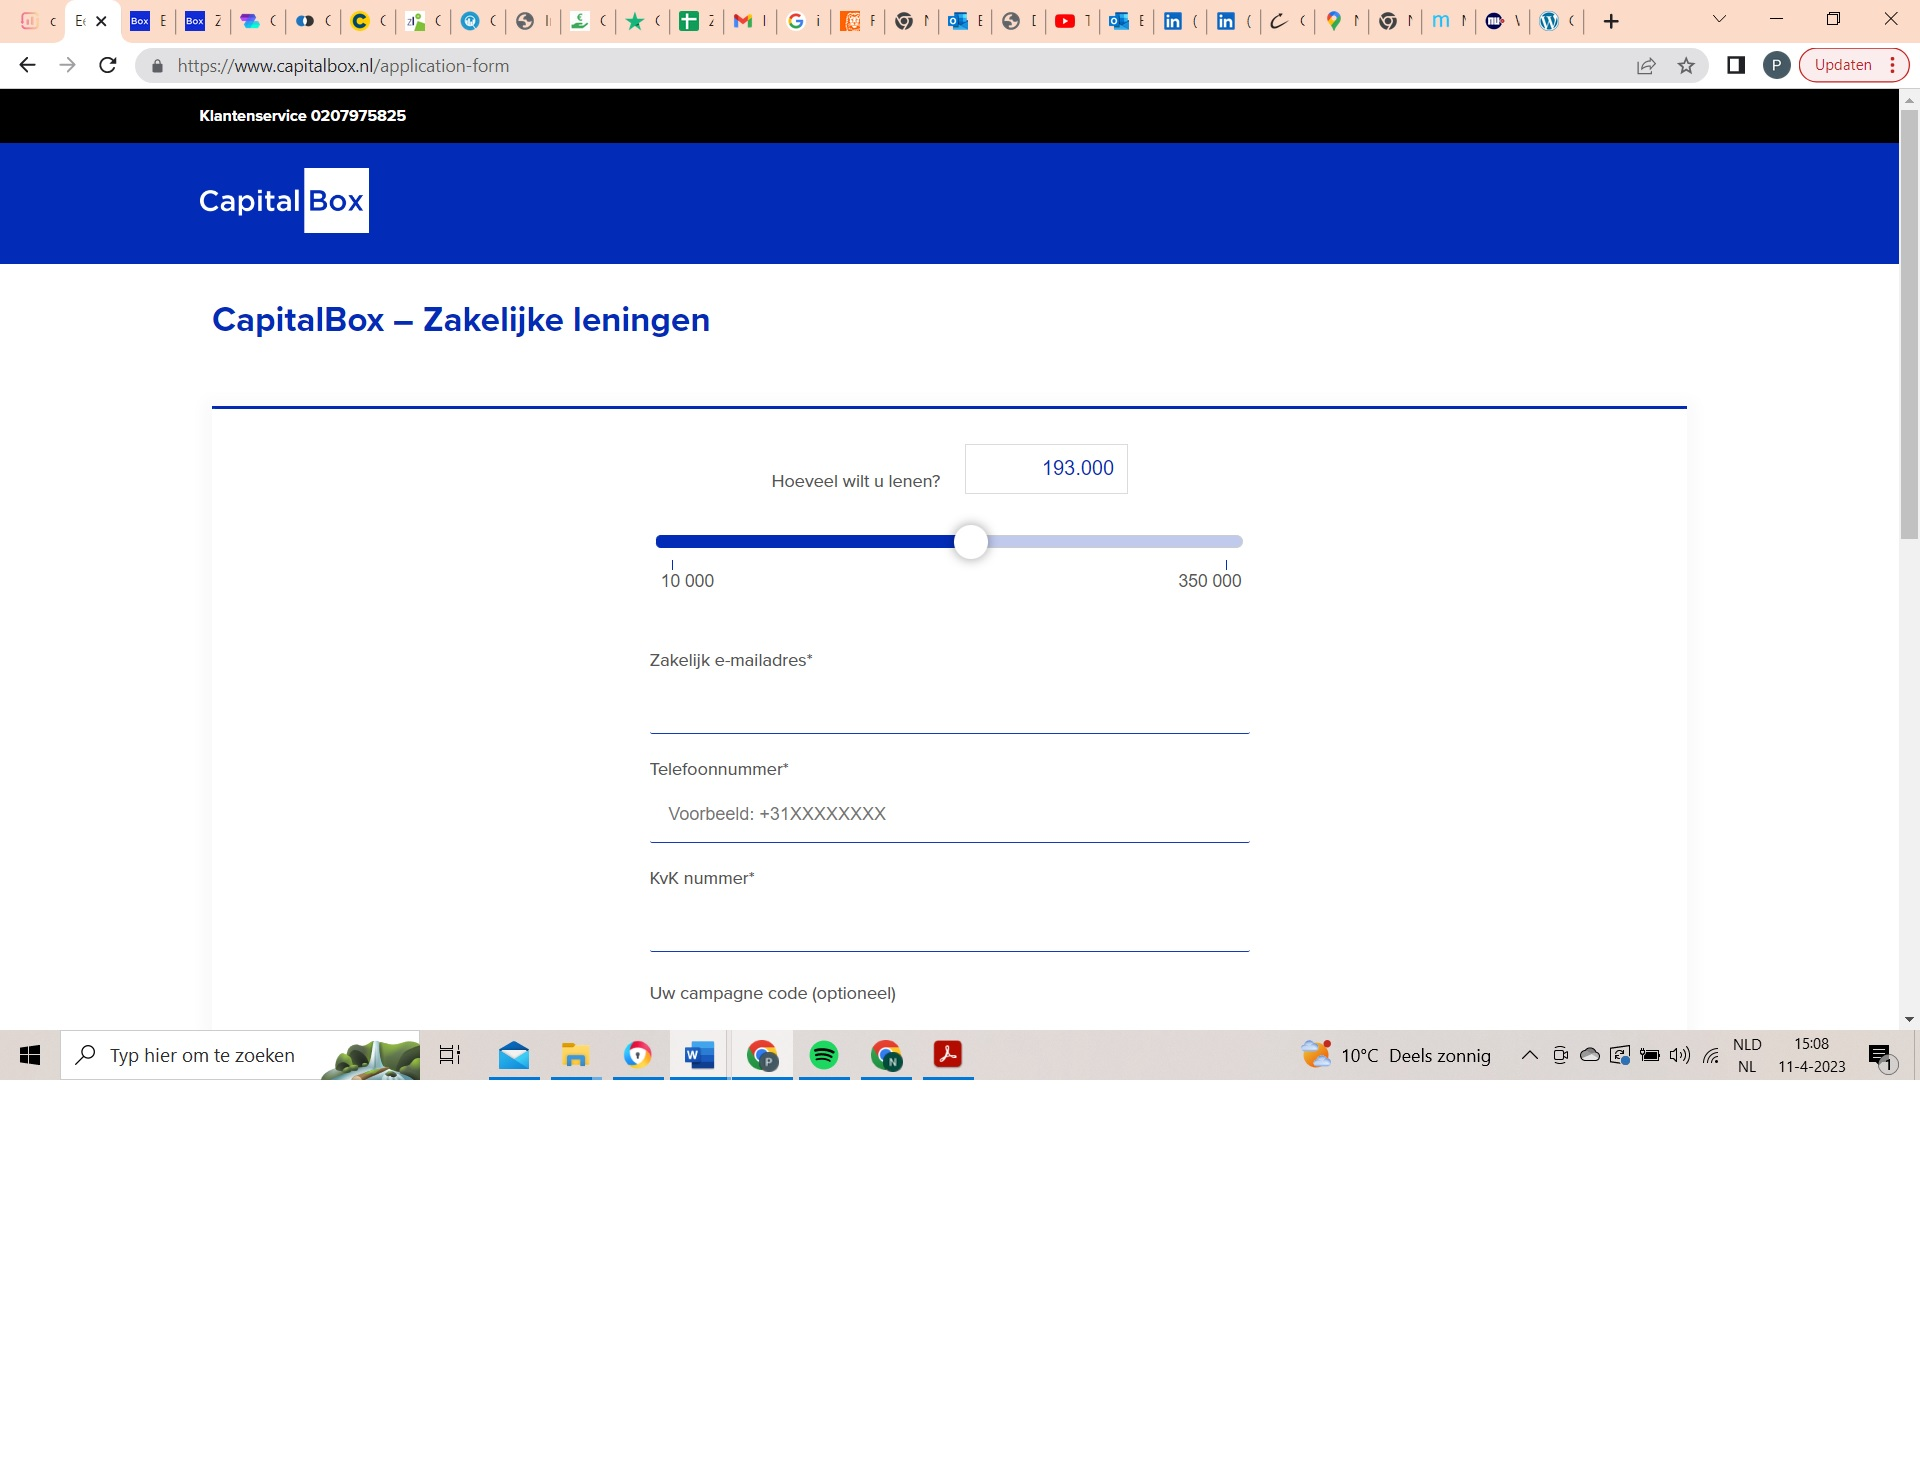Image resolution: width=1920 pixels, height=1468 pixels.
Task: Switch to the WordPress tab
Action: (x=1557, y=21)
